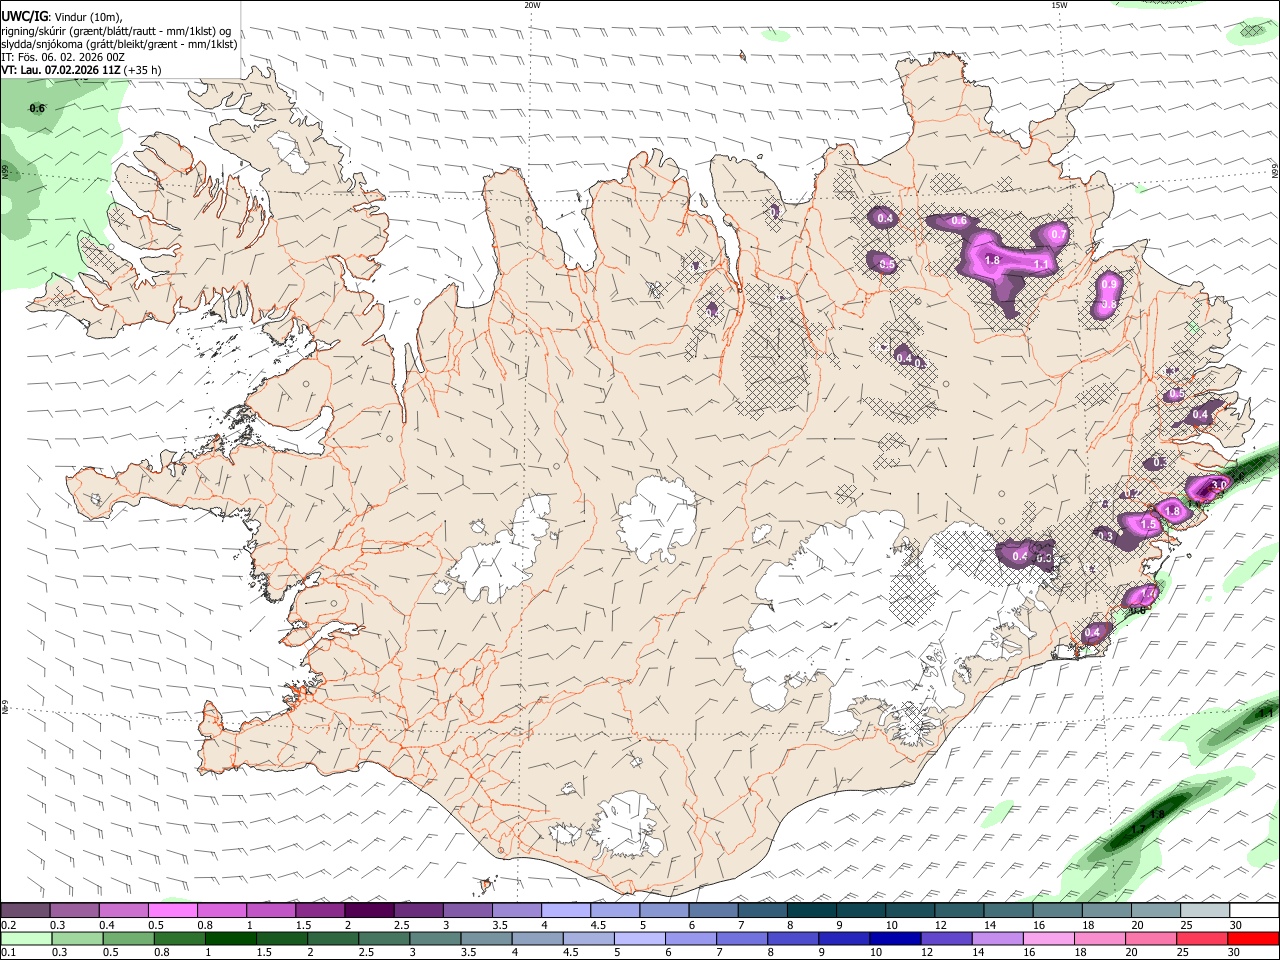Click the dark teal 8–9 upper legend swatch
Image resolution: width=1280 pixels, height=960 pixels.
coord(812,910)
